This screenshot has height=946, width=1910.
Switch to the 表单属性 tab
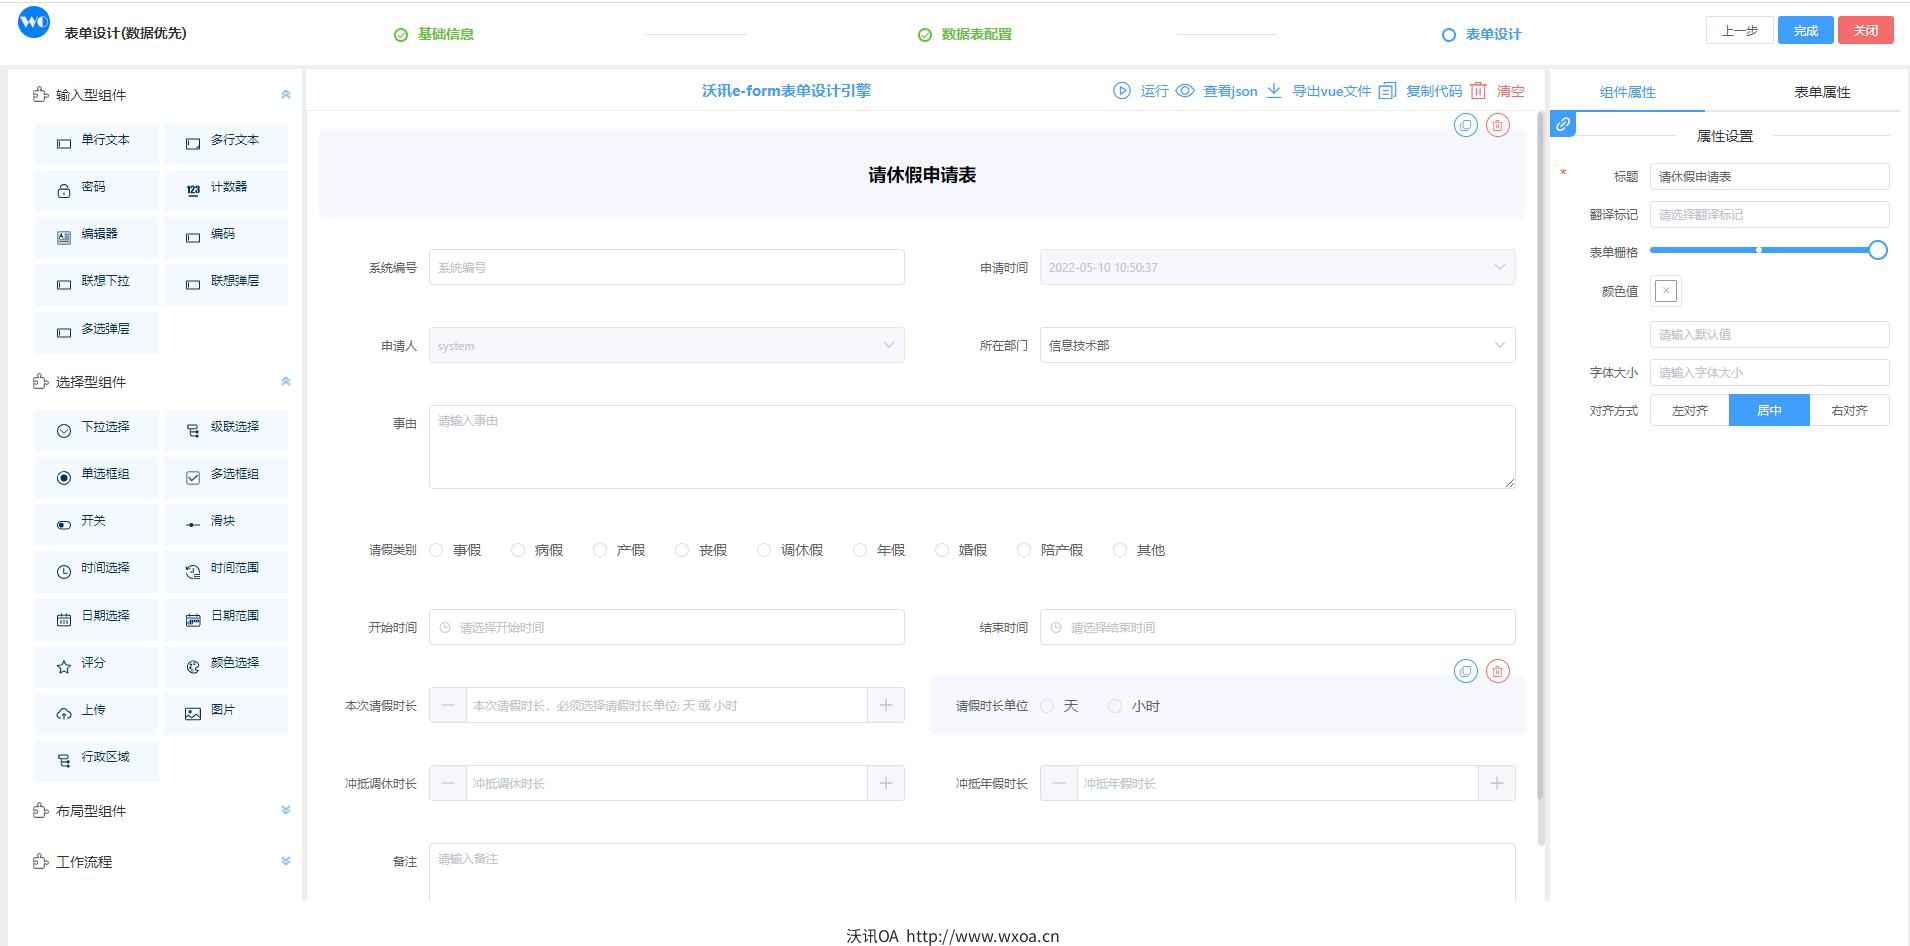click(x=1821, y=92)
